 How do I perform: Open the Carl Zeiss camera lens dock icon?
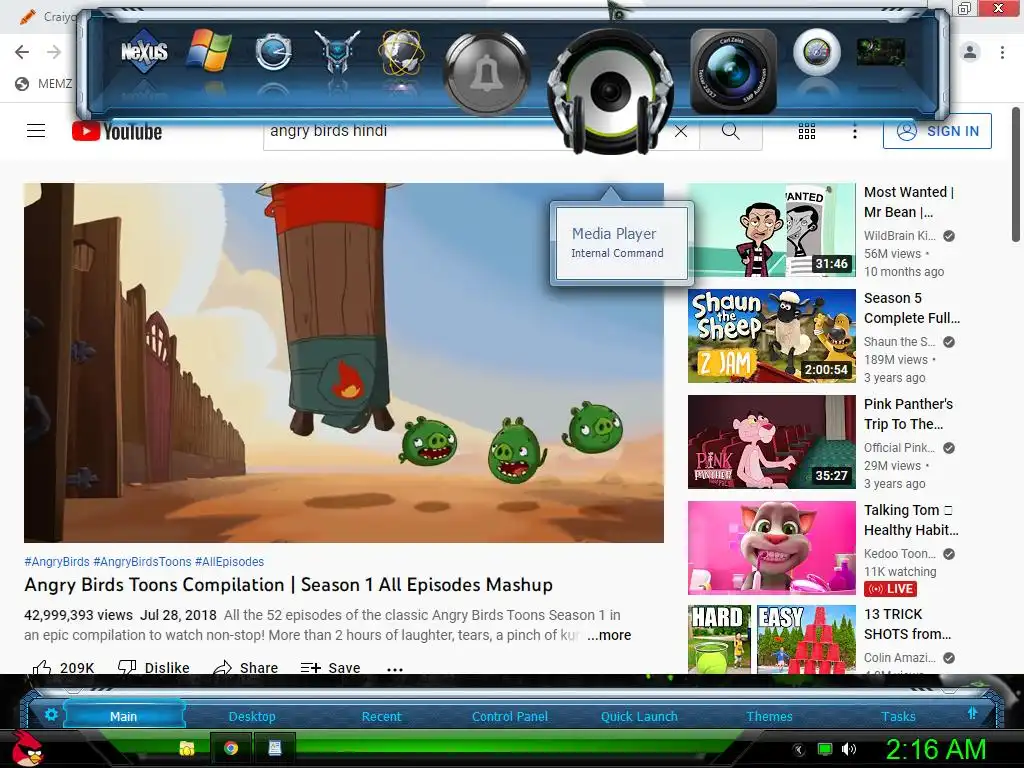733,72
